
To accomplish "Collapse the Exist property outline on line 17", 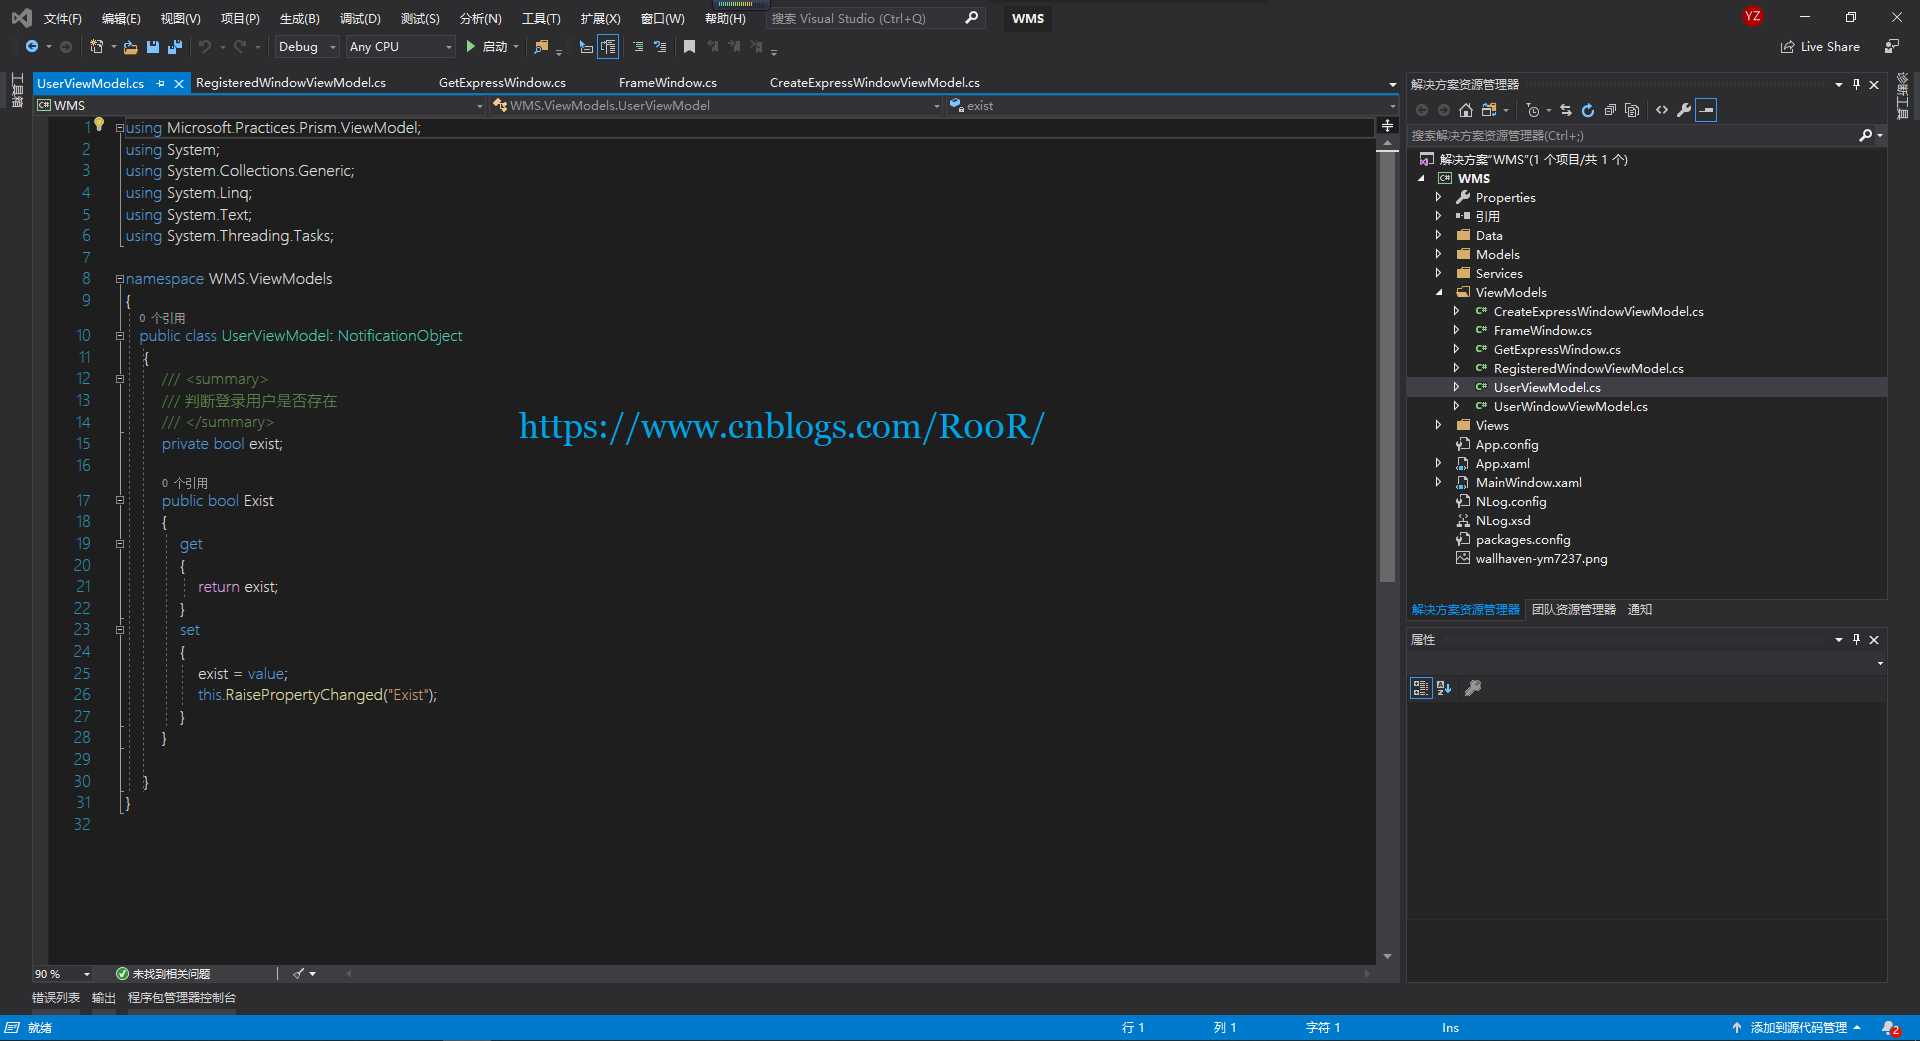I will 120,500.
